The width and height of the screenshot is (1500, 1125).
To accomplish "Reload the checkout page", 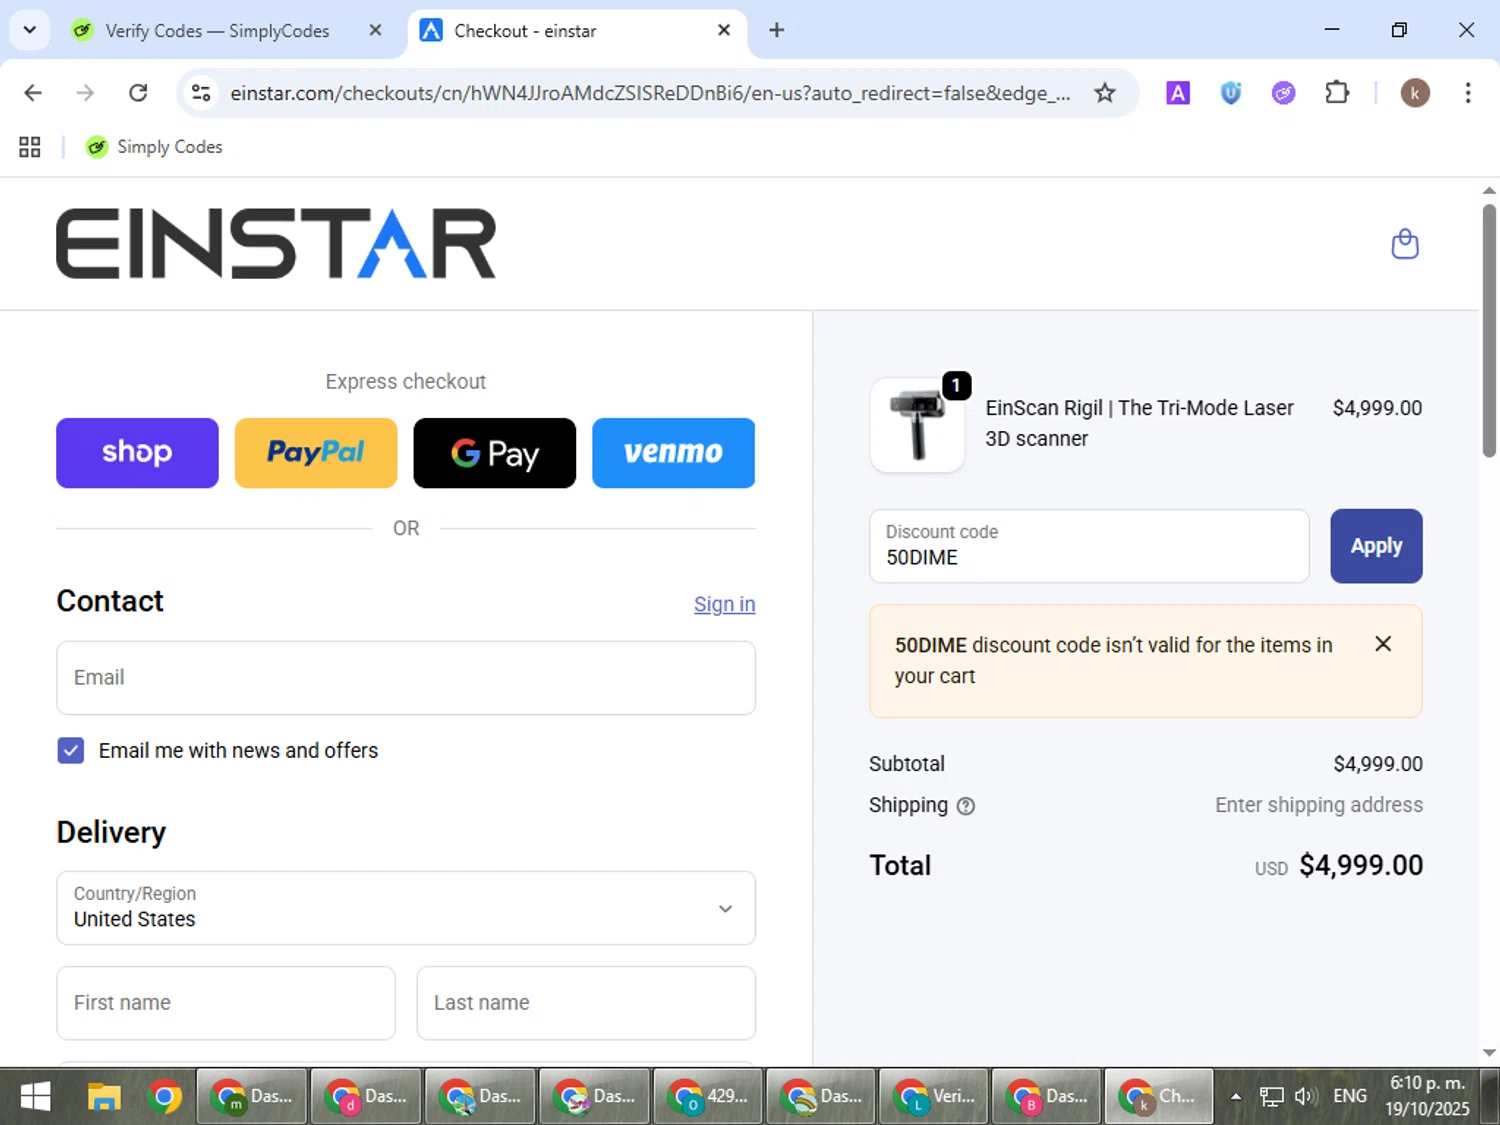I will 138,93.
